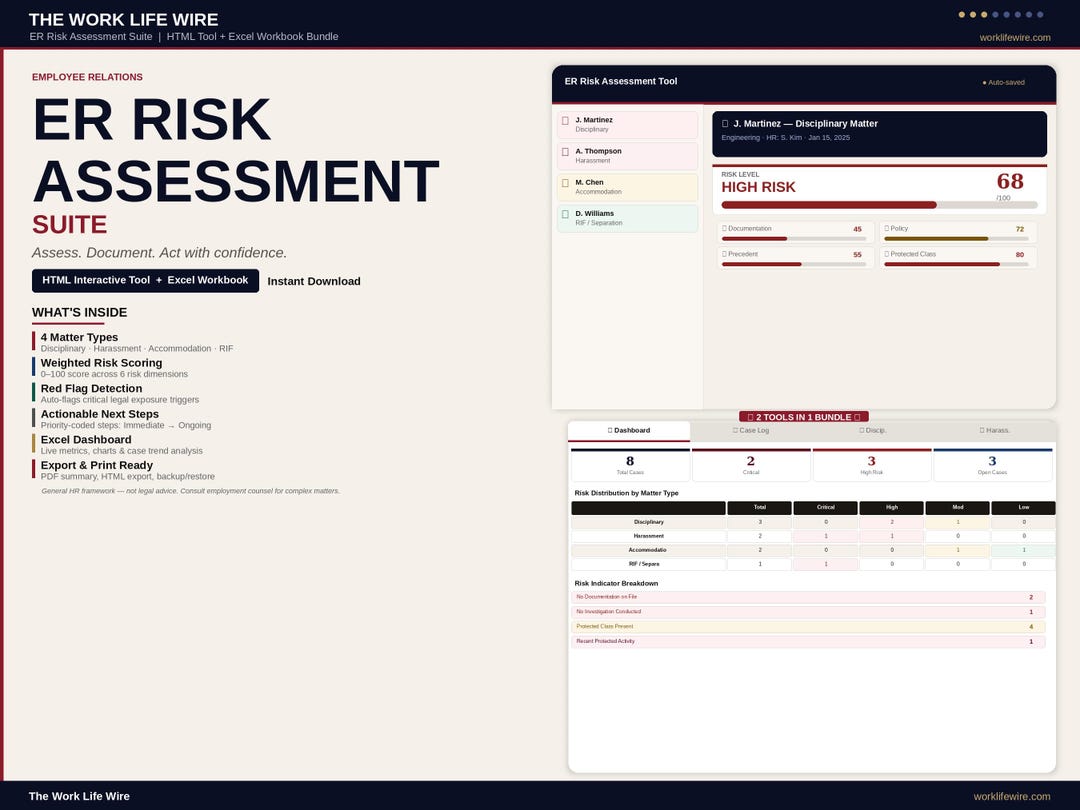
Task: Click the Protected Class score bar
Action: point(956,264)
